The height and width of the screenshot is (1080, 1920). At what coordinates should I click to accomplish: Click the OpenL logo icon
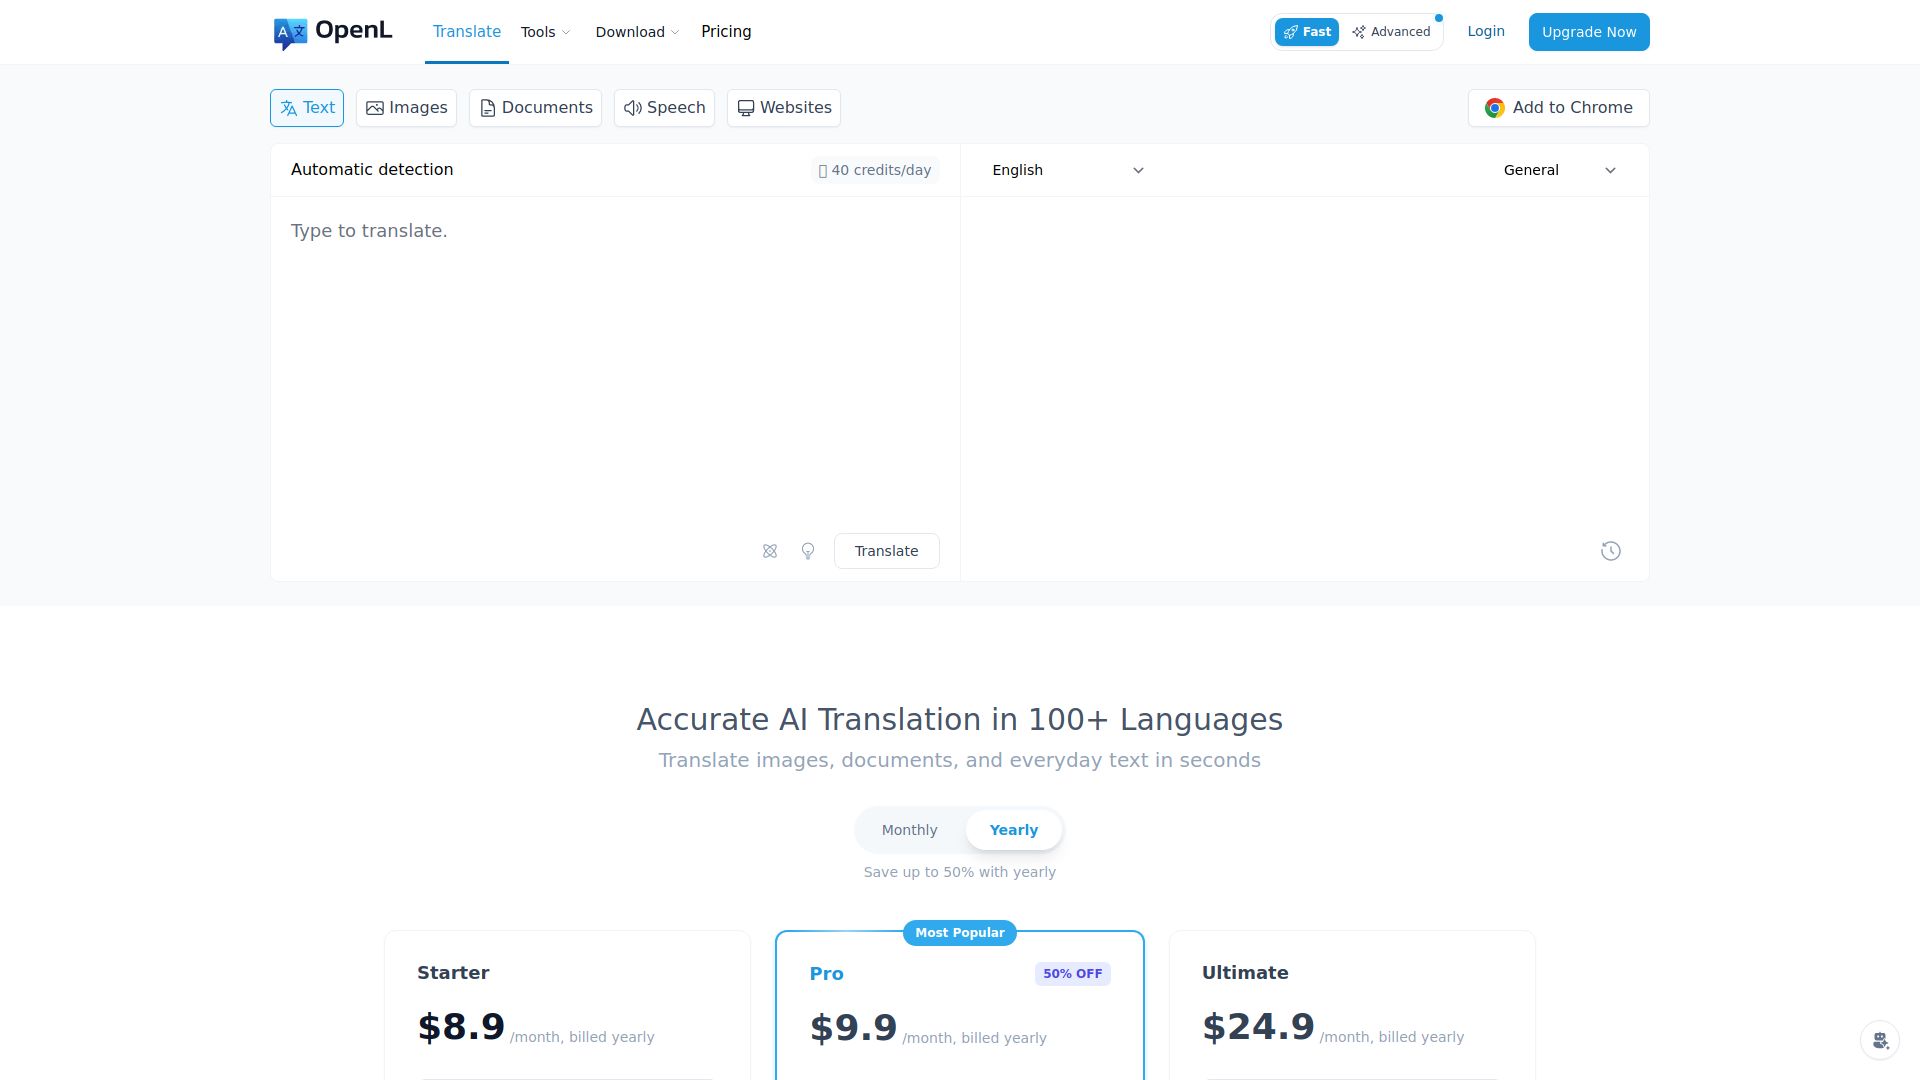click(290, 33)
